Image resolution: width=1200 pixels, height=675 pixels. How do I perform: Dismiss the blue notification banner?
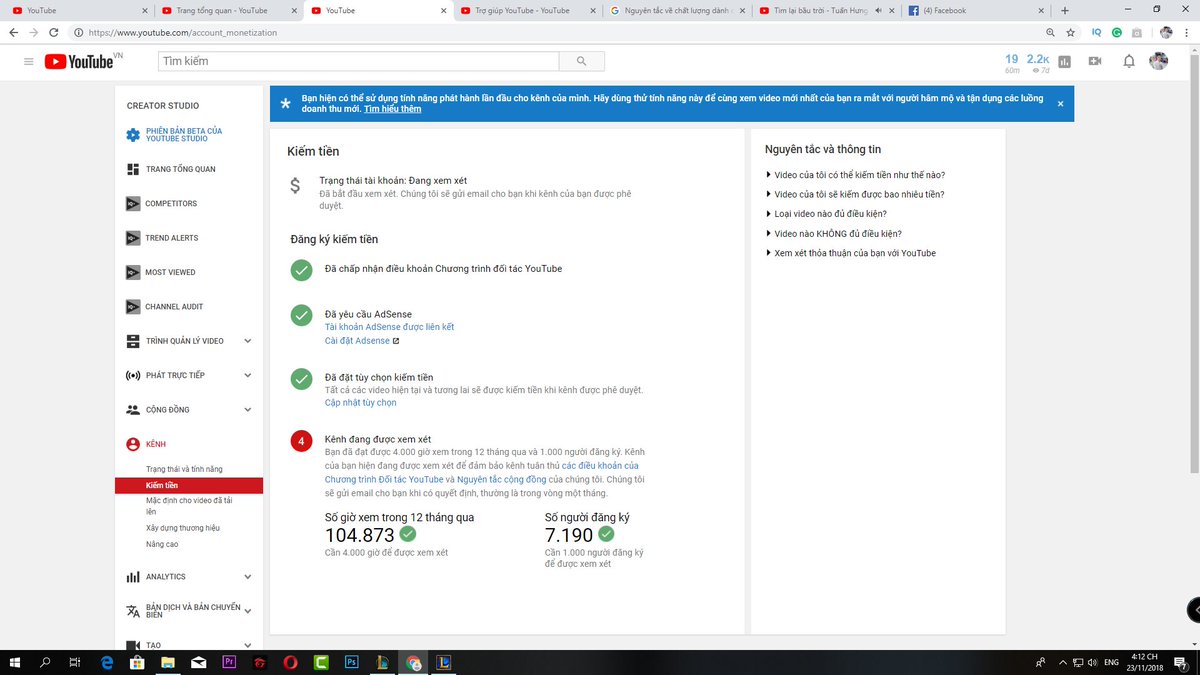click(1060, 103)
